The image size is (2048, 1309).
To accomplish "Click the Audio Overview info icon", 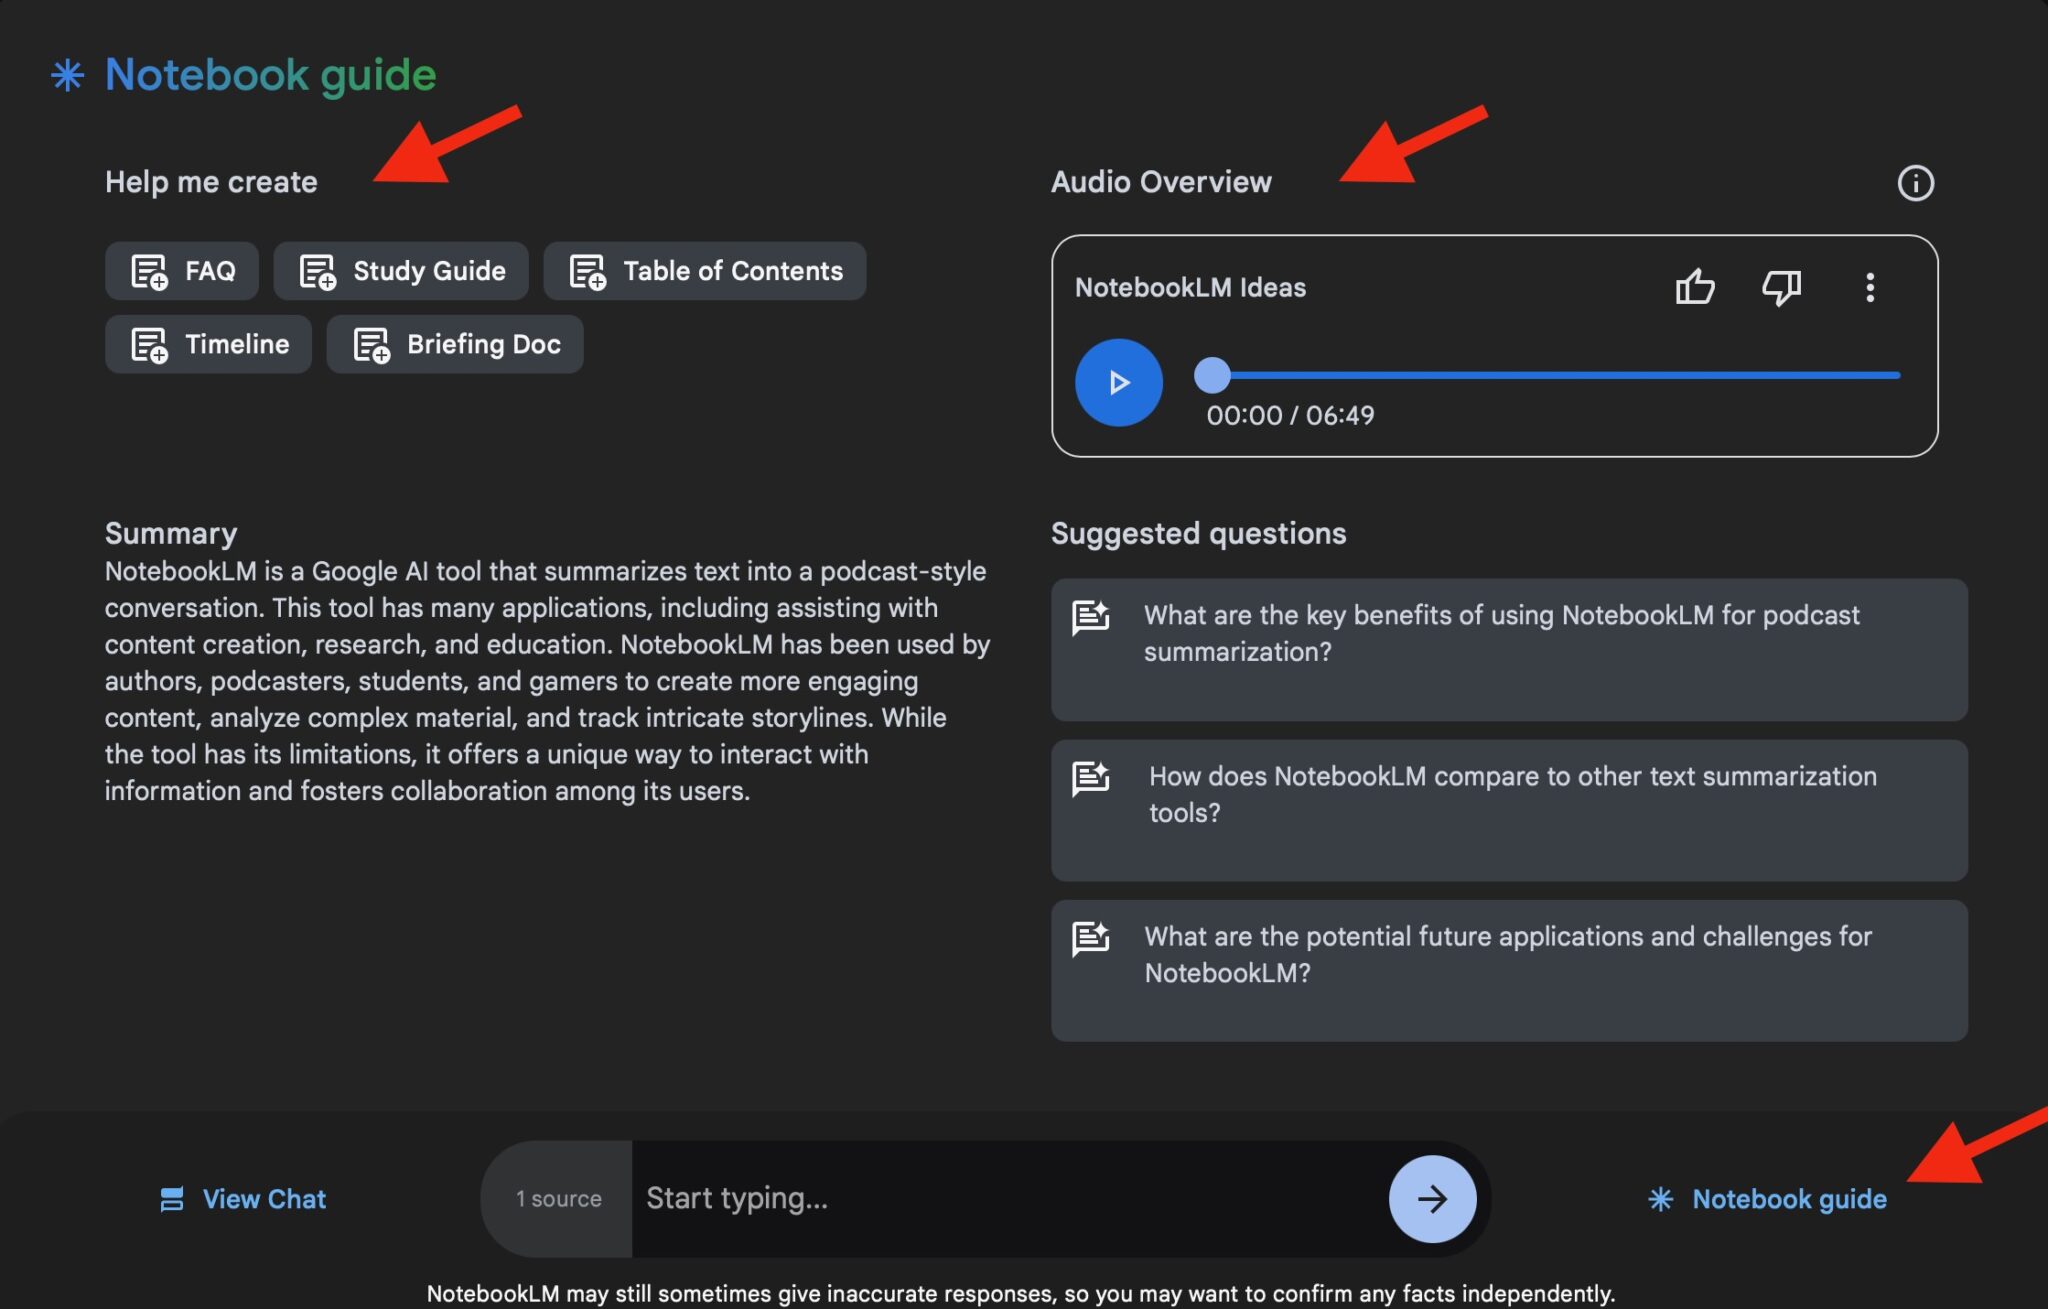I will tap(1915, 183).
